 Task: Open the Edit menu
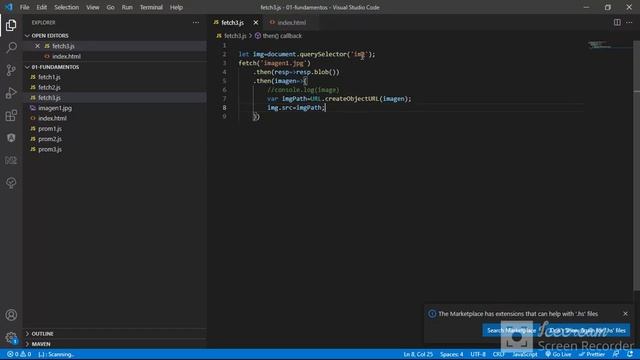42,7
